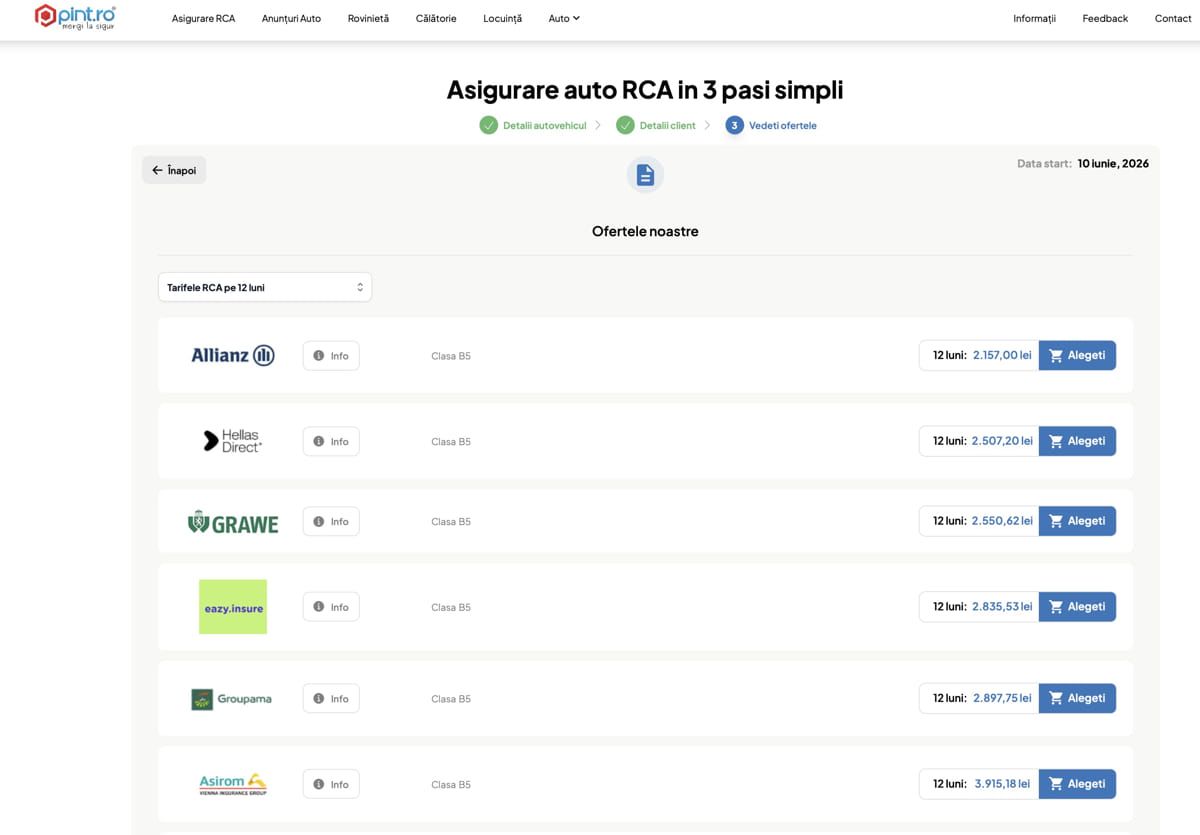1200x835 pixels.
Task: Expand the Auto dropdown menu
Action: coord(564,18)
